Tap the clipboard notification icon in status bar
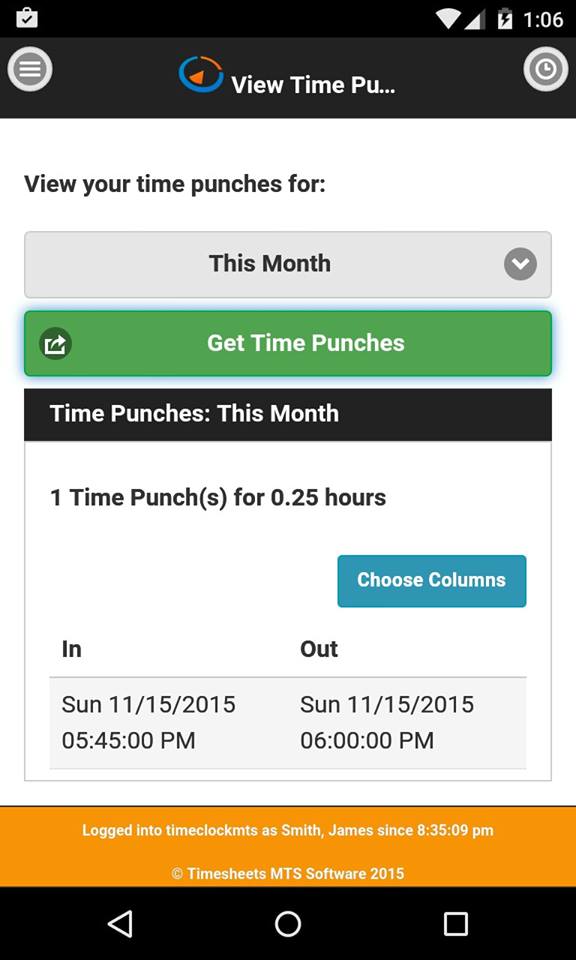Screen dimensions: 576x960 click(x=26, y=18)
